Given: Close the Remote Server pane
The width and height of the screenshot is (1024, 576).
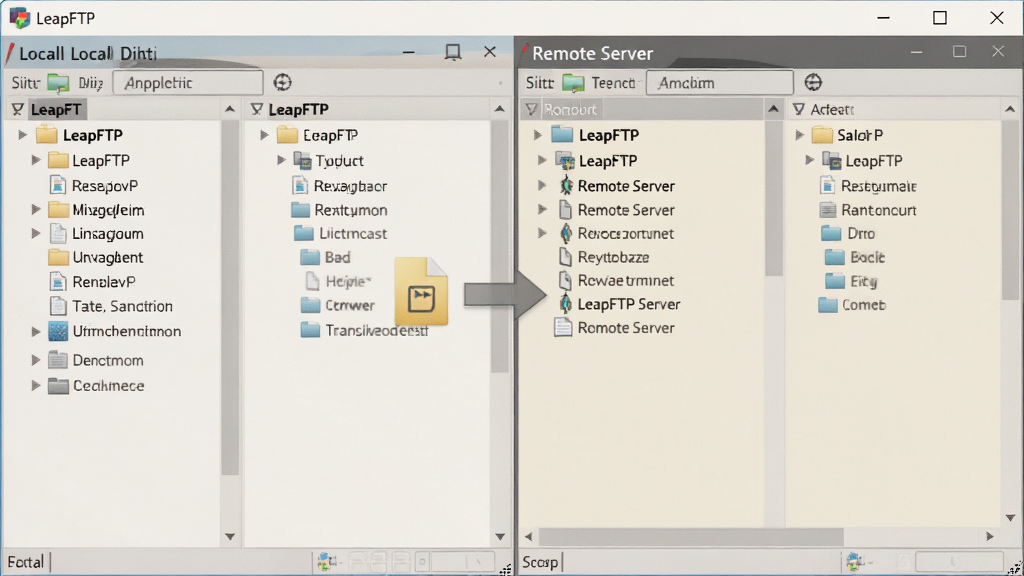Looking at the screenshot, I should tap(998, 51).
